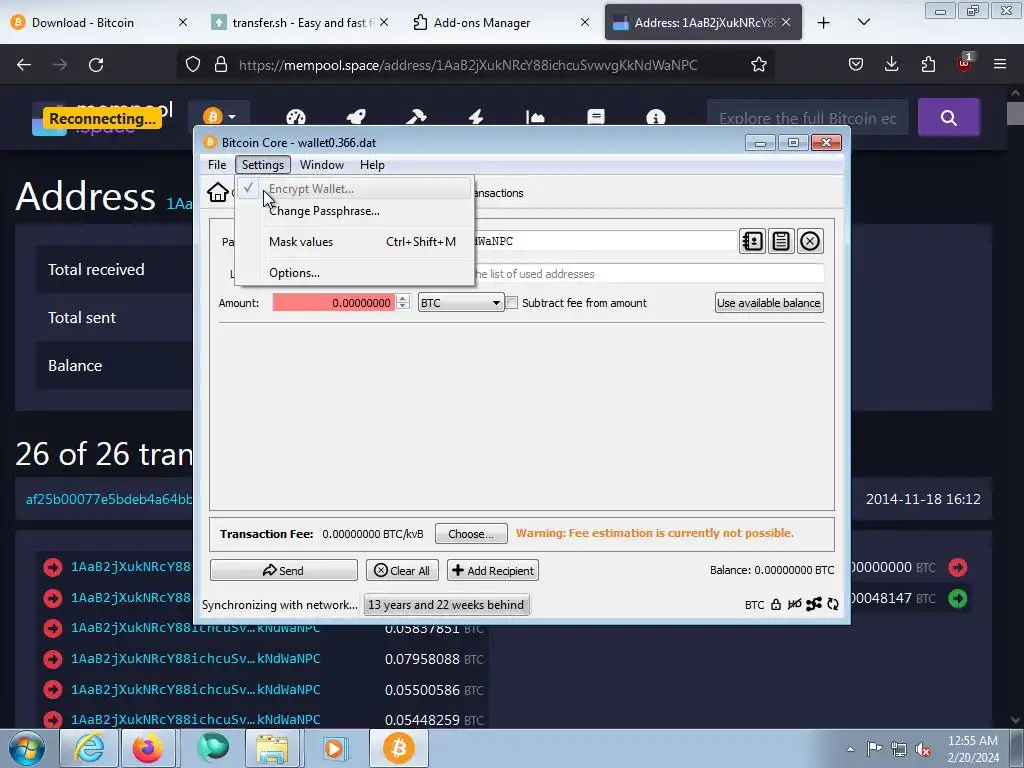1024x768 pixels.
Task: Click the Send button
Action: tap(283, 570)
